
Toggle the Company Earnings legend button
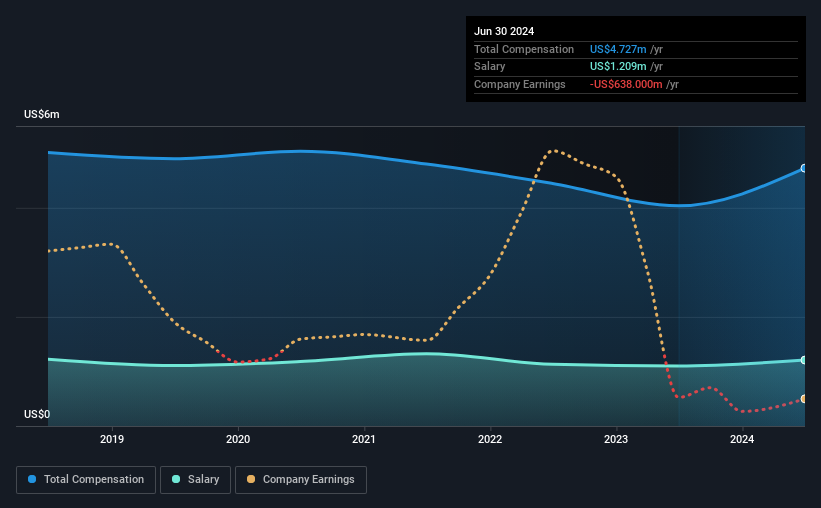pyautogui.click(x=301, y=480)
